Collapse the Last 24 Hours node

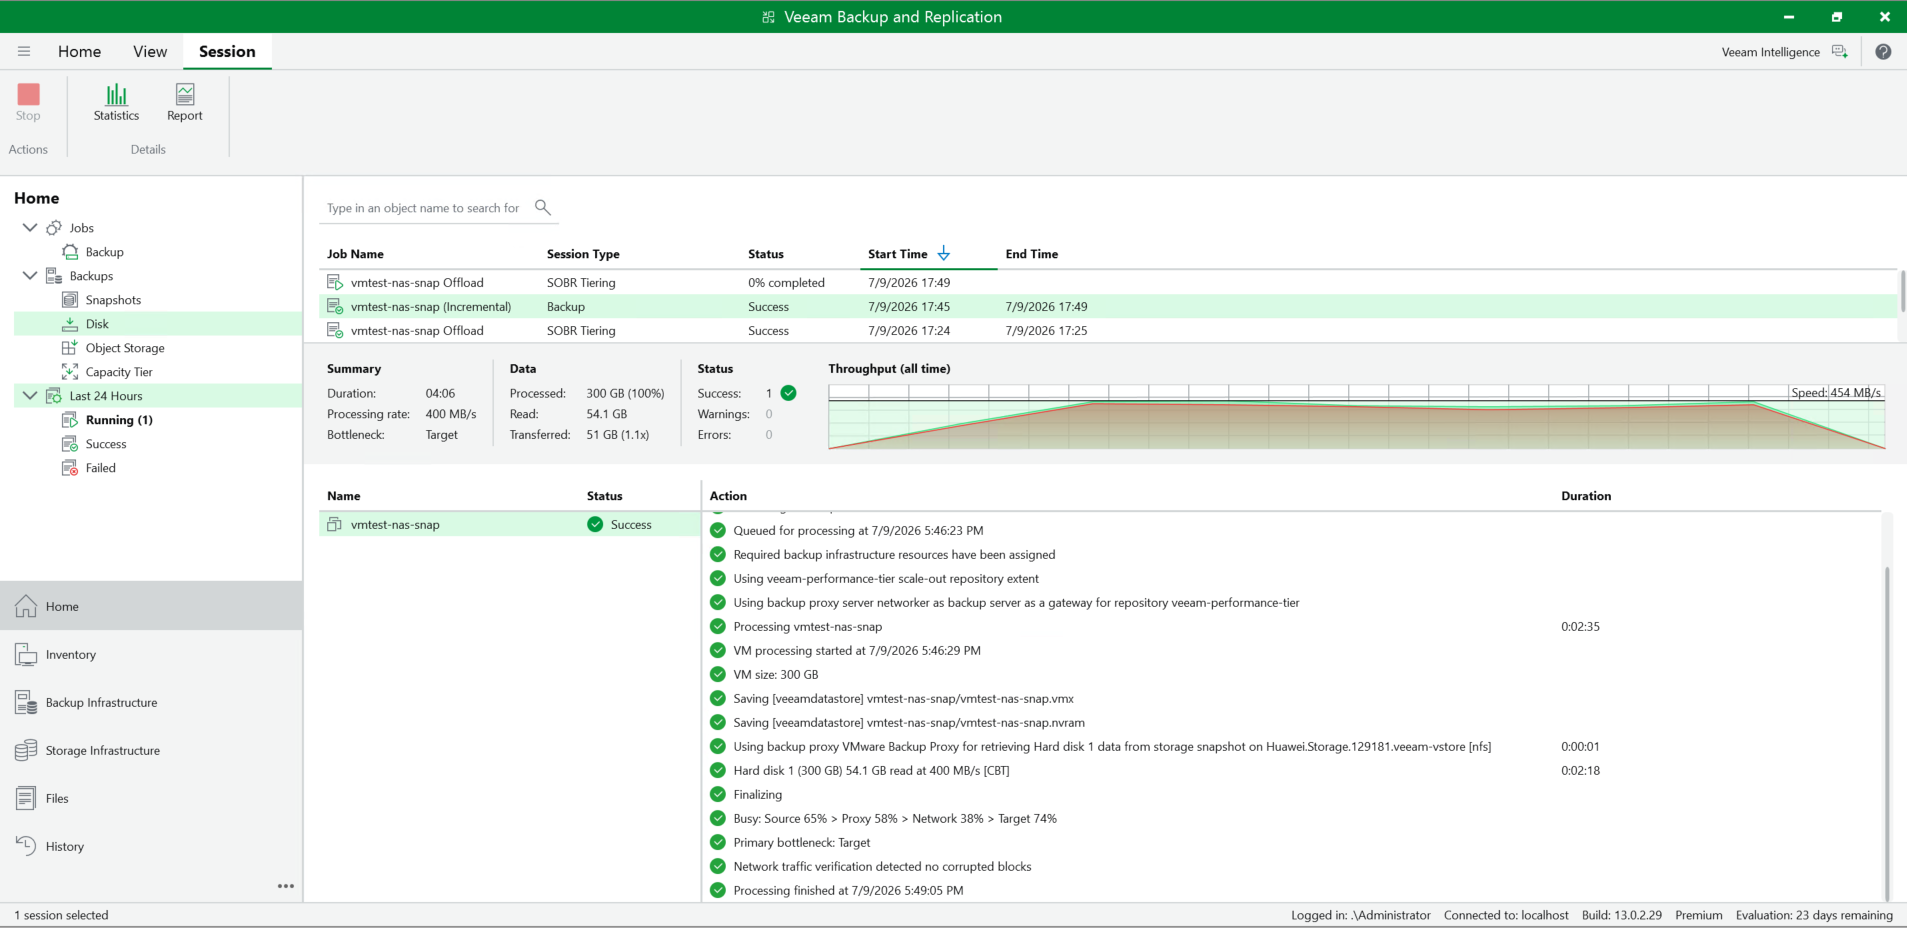click(x=30, y=396)
